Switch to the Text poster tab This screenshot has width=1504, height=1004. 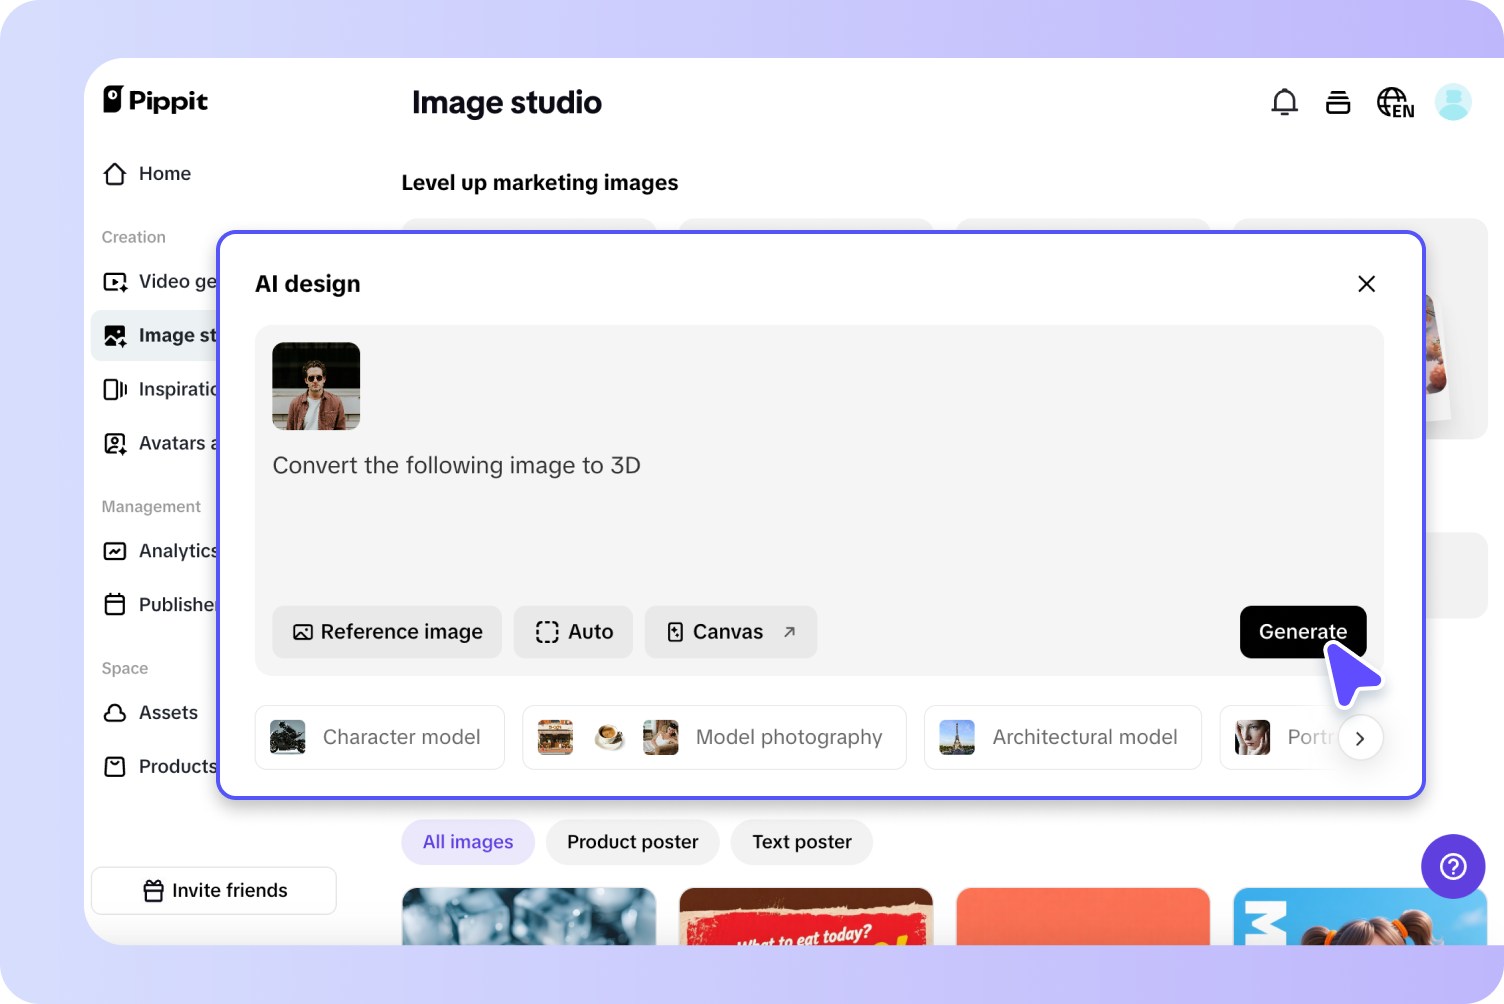point(801,842)
